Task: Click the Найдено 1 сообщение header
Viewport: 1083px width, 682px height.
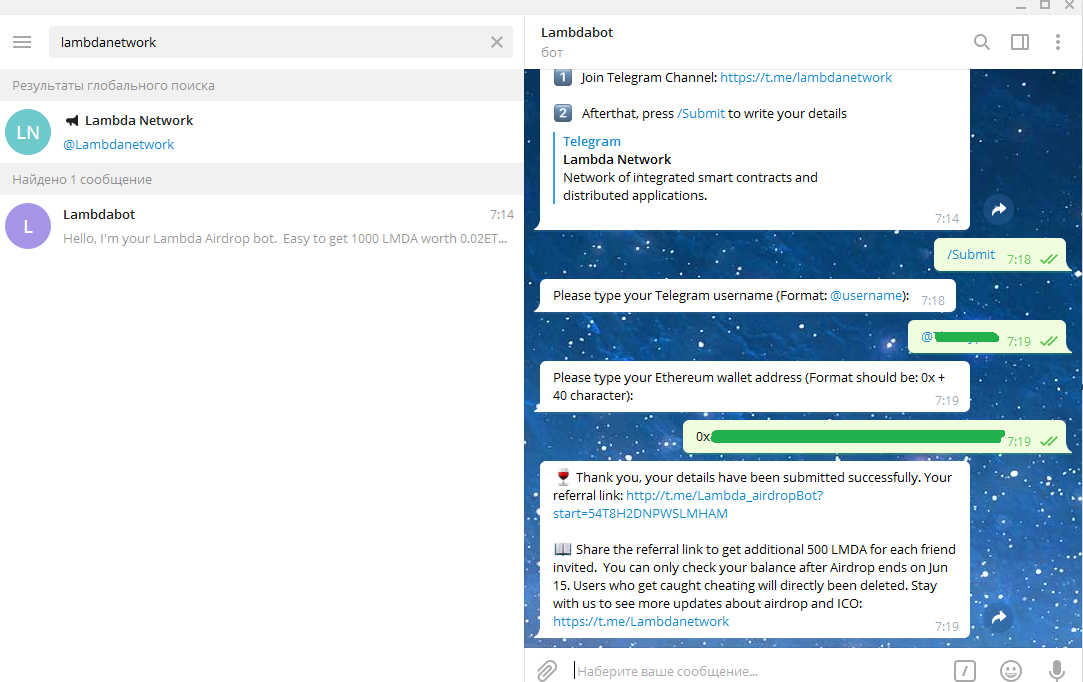Action: pos(82,180)
